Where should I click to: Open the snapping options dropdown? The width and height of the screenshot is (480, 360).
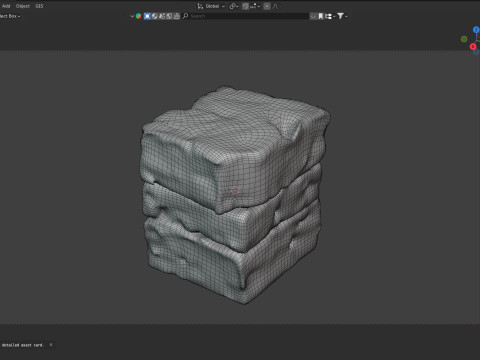(x=255, y=6)
